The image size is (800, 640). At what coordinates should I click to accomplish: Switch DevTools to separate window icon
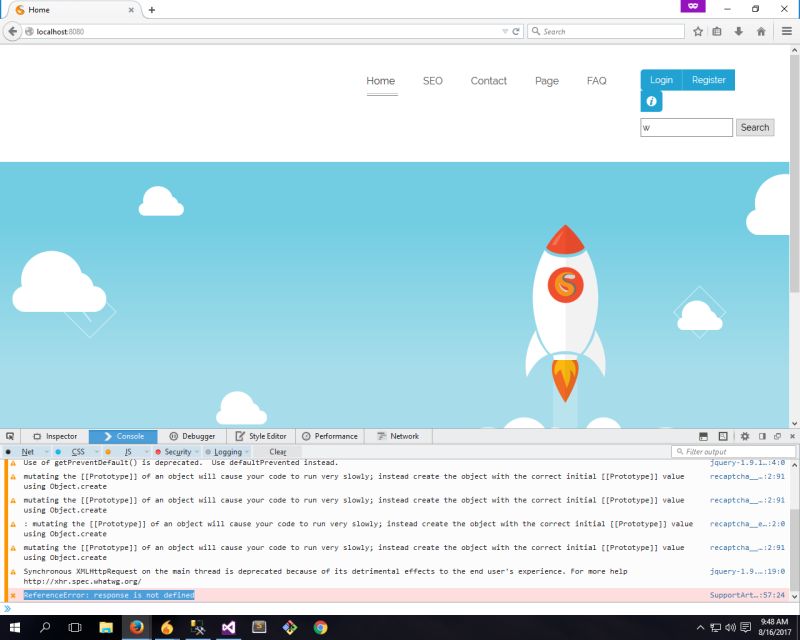(x=778, y=436)
